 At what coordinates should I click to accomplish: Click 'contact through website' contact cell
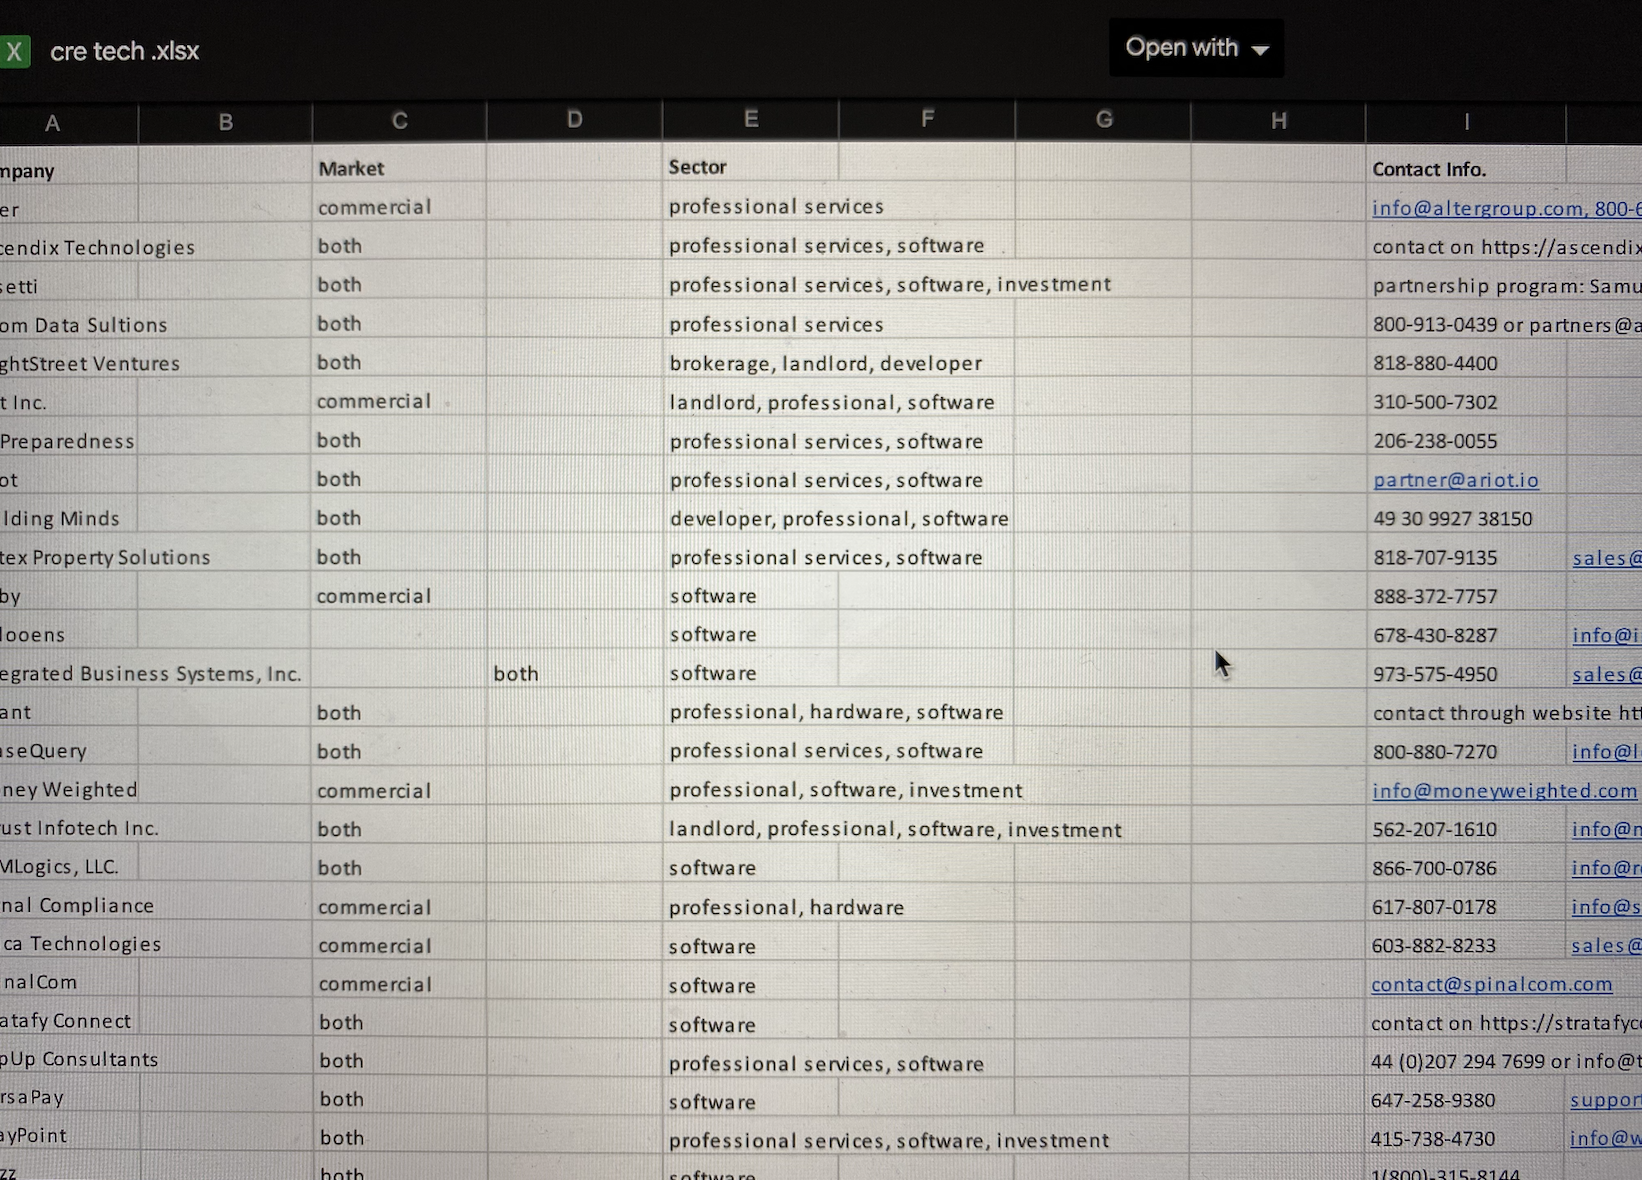[x=1506, y=713]
